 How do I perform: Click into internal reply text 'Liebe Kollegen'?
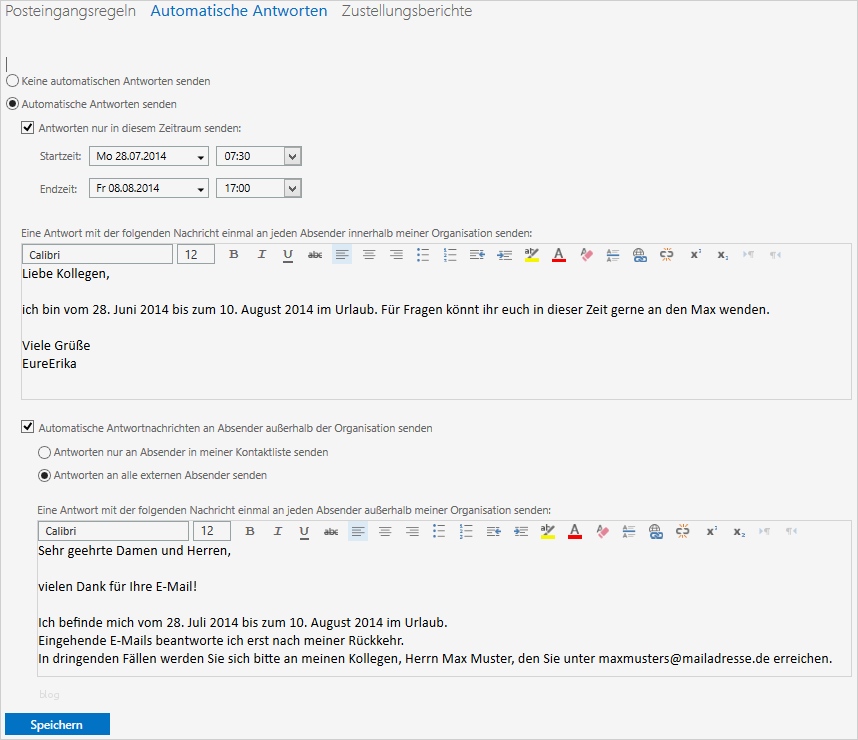66,274
